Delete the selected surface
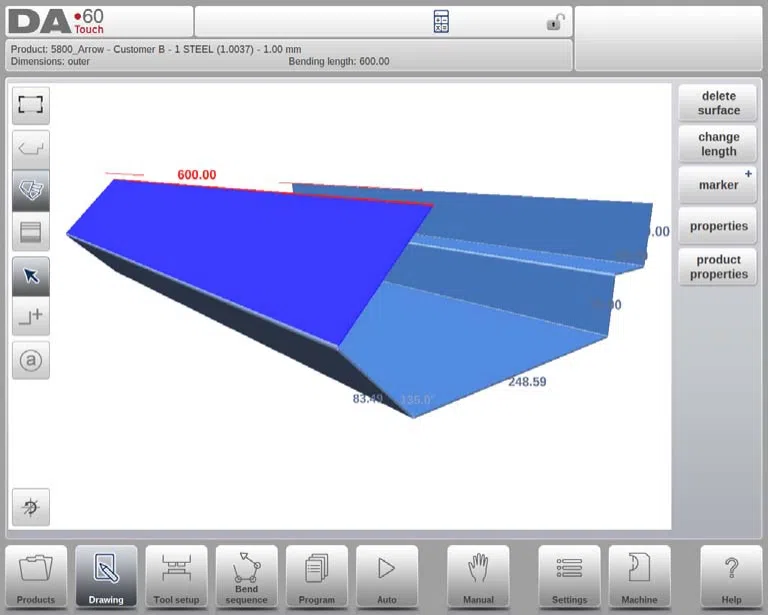 (x=718, y=103)
